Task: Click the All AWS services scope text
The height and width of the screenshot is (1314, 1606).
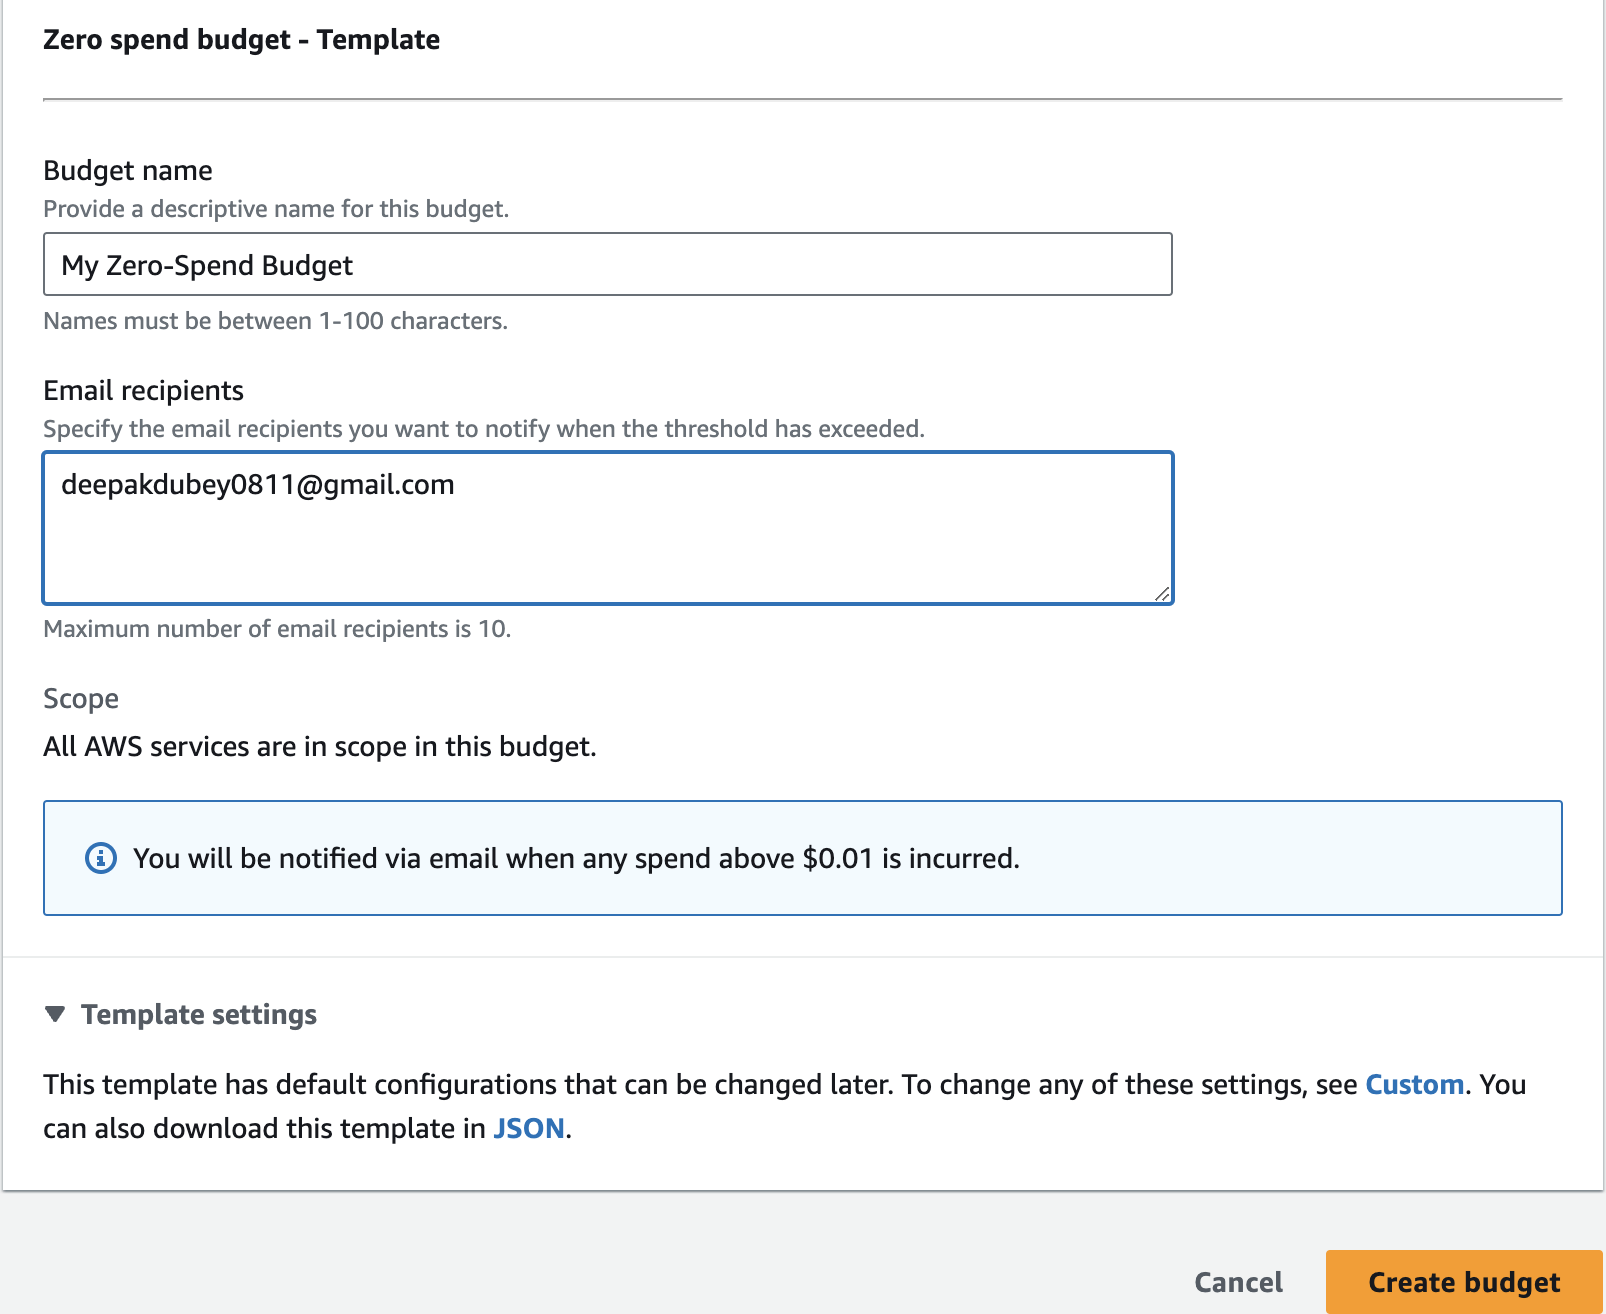Action: [x=320, y=747]
